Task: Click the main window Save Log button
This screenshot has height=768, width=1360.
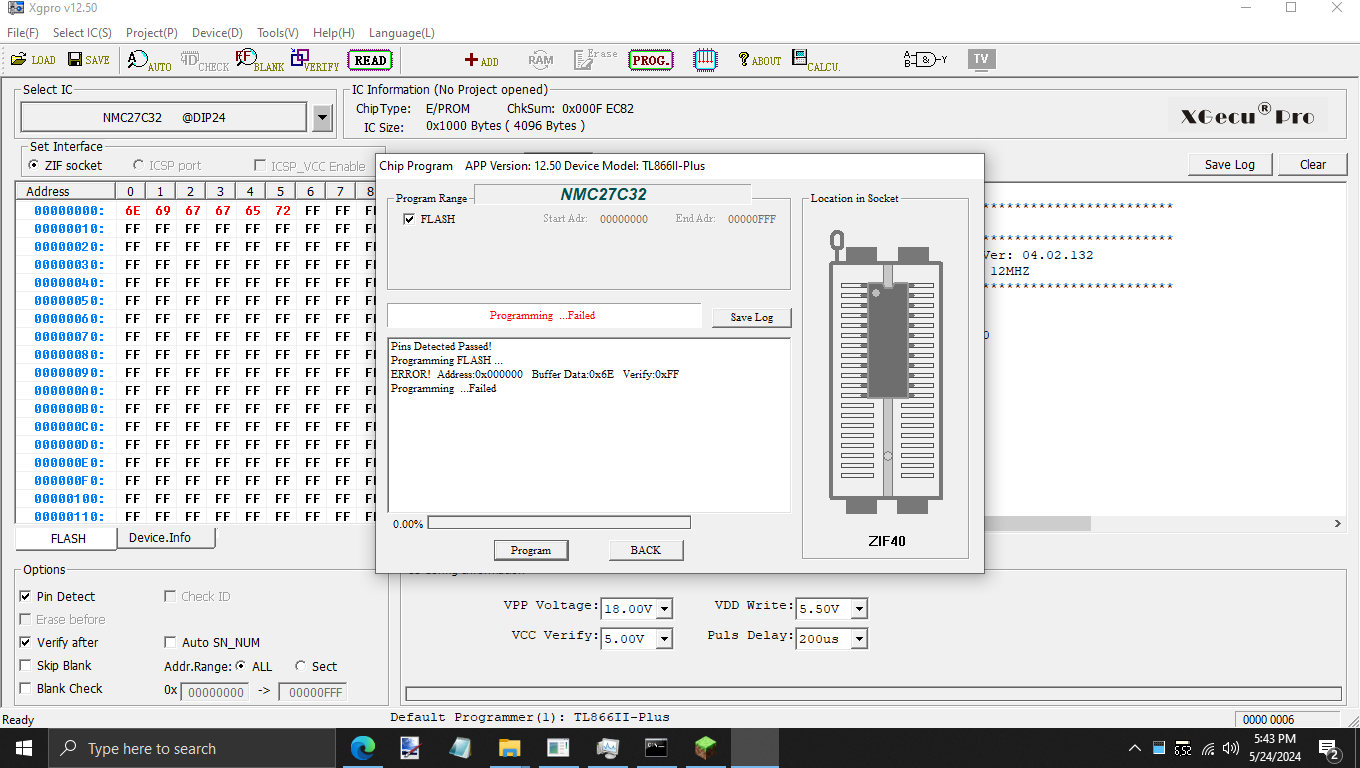Action: 1230,165
